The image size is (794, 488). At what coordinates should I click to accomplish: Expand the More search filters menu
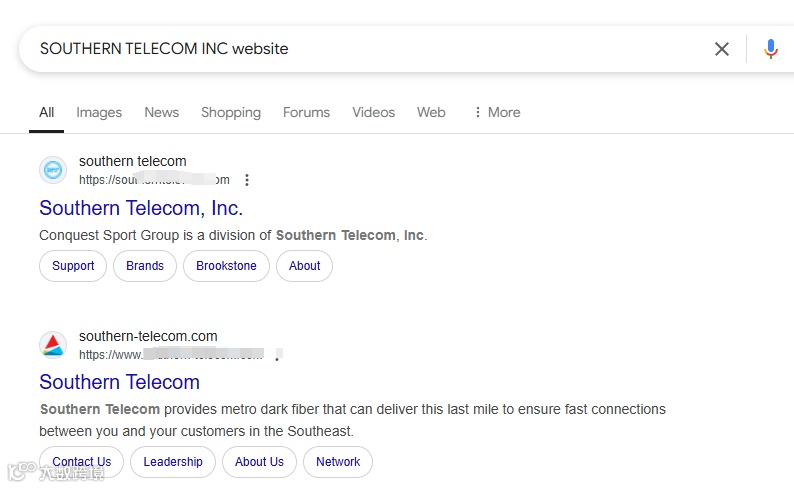497,112
